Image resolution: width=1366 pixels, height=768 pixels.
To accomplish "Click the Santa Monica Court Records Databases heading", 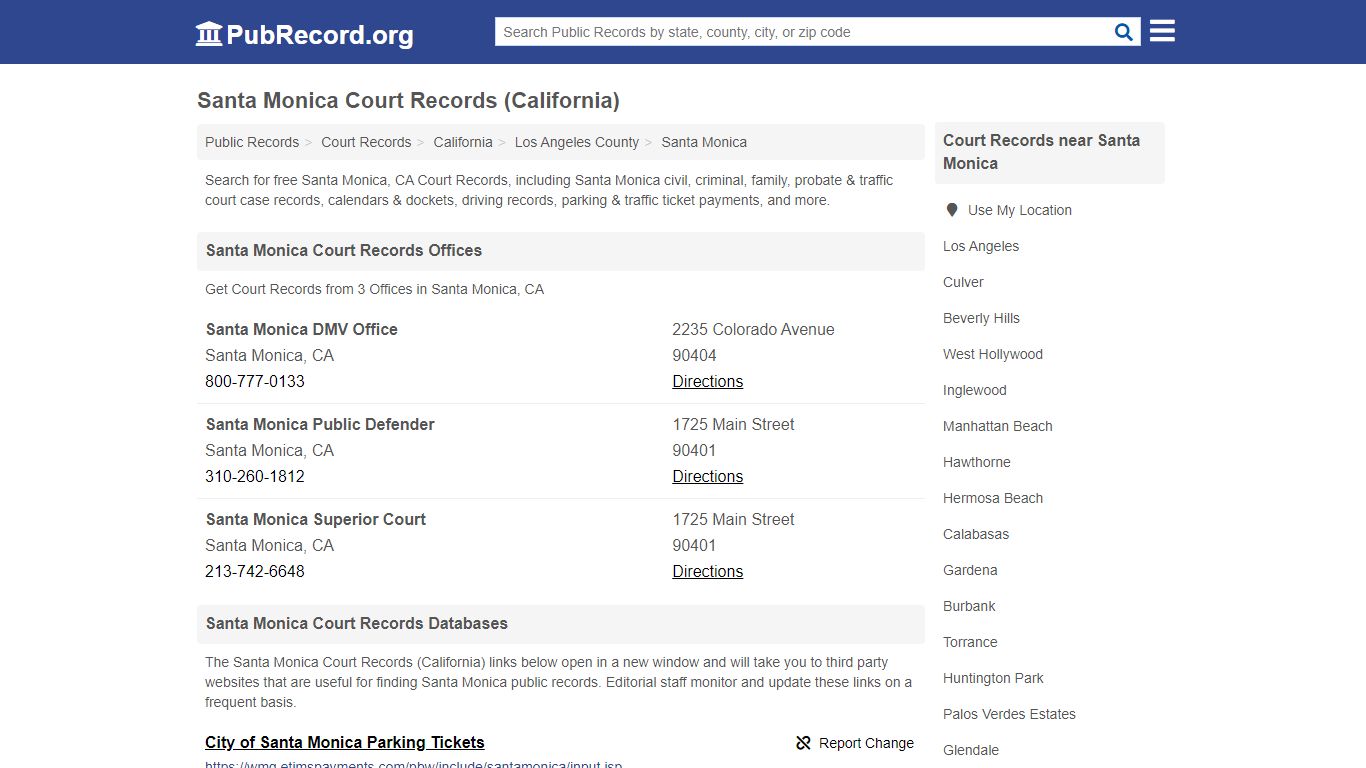I will pos(357,623).
